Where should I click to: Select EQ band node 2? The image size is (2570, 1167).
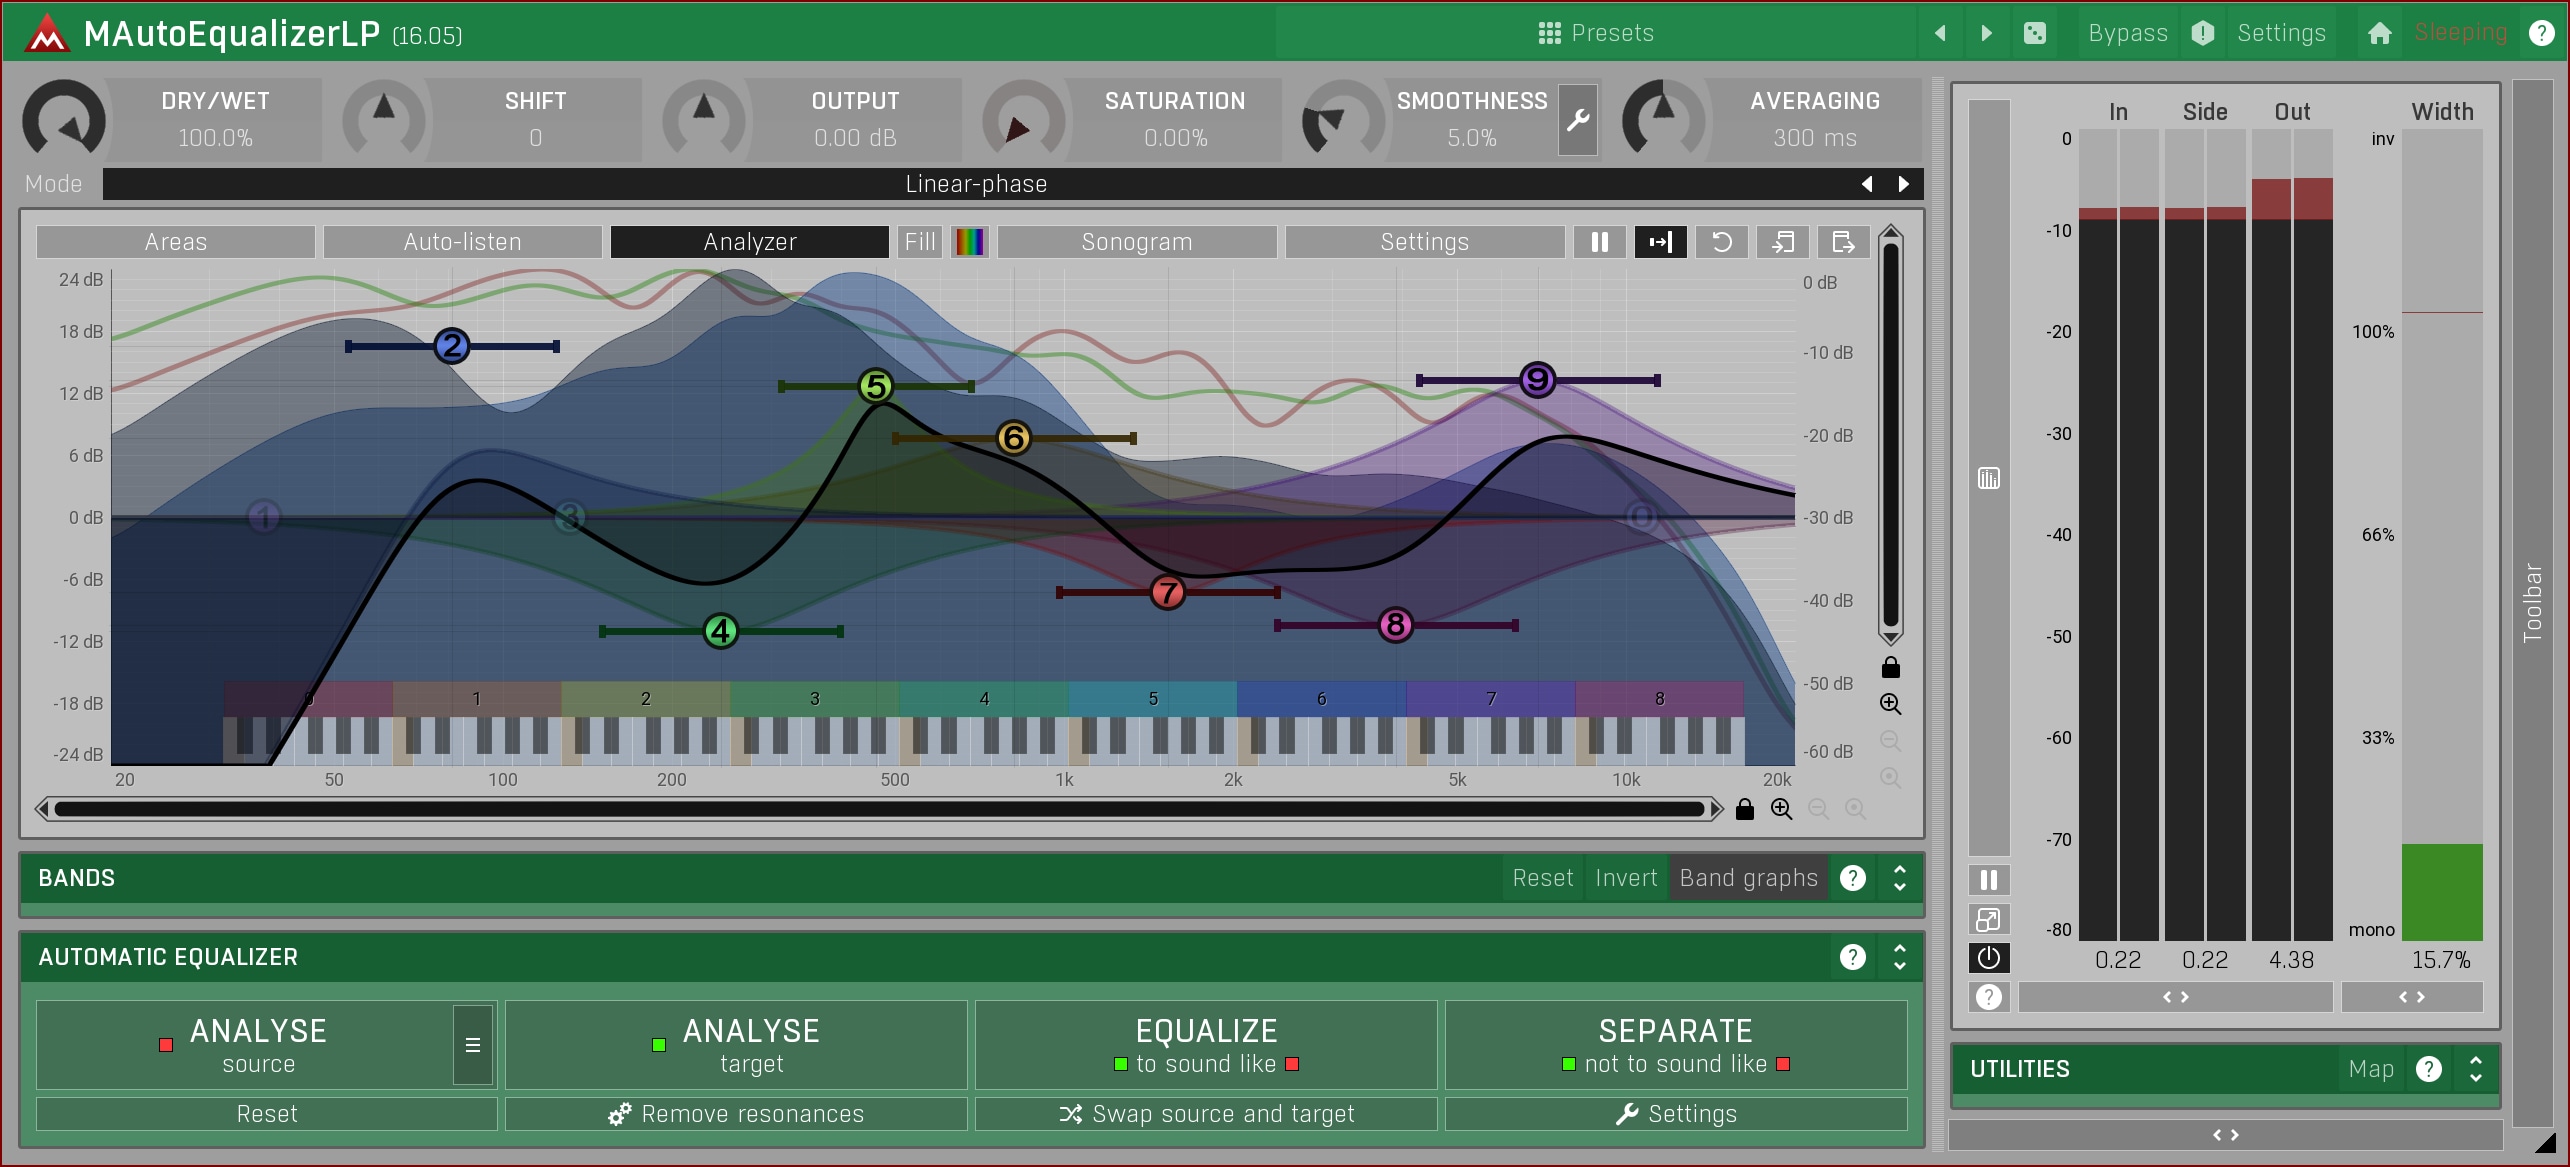(452, 346)
